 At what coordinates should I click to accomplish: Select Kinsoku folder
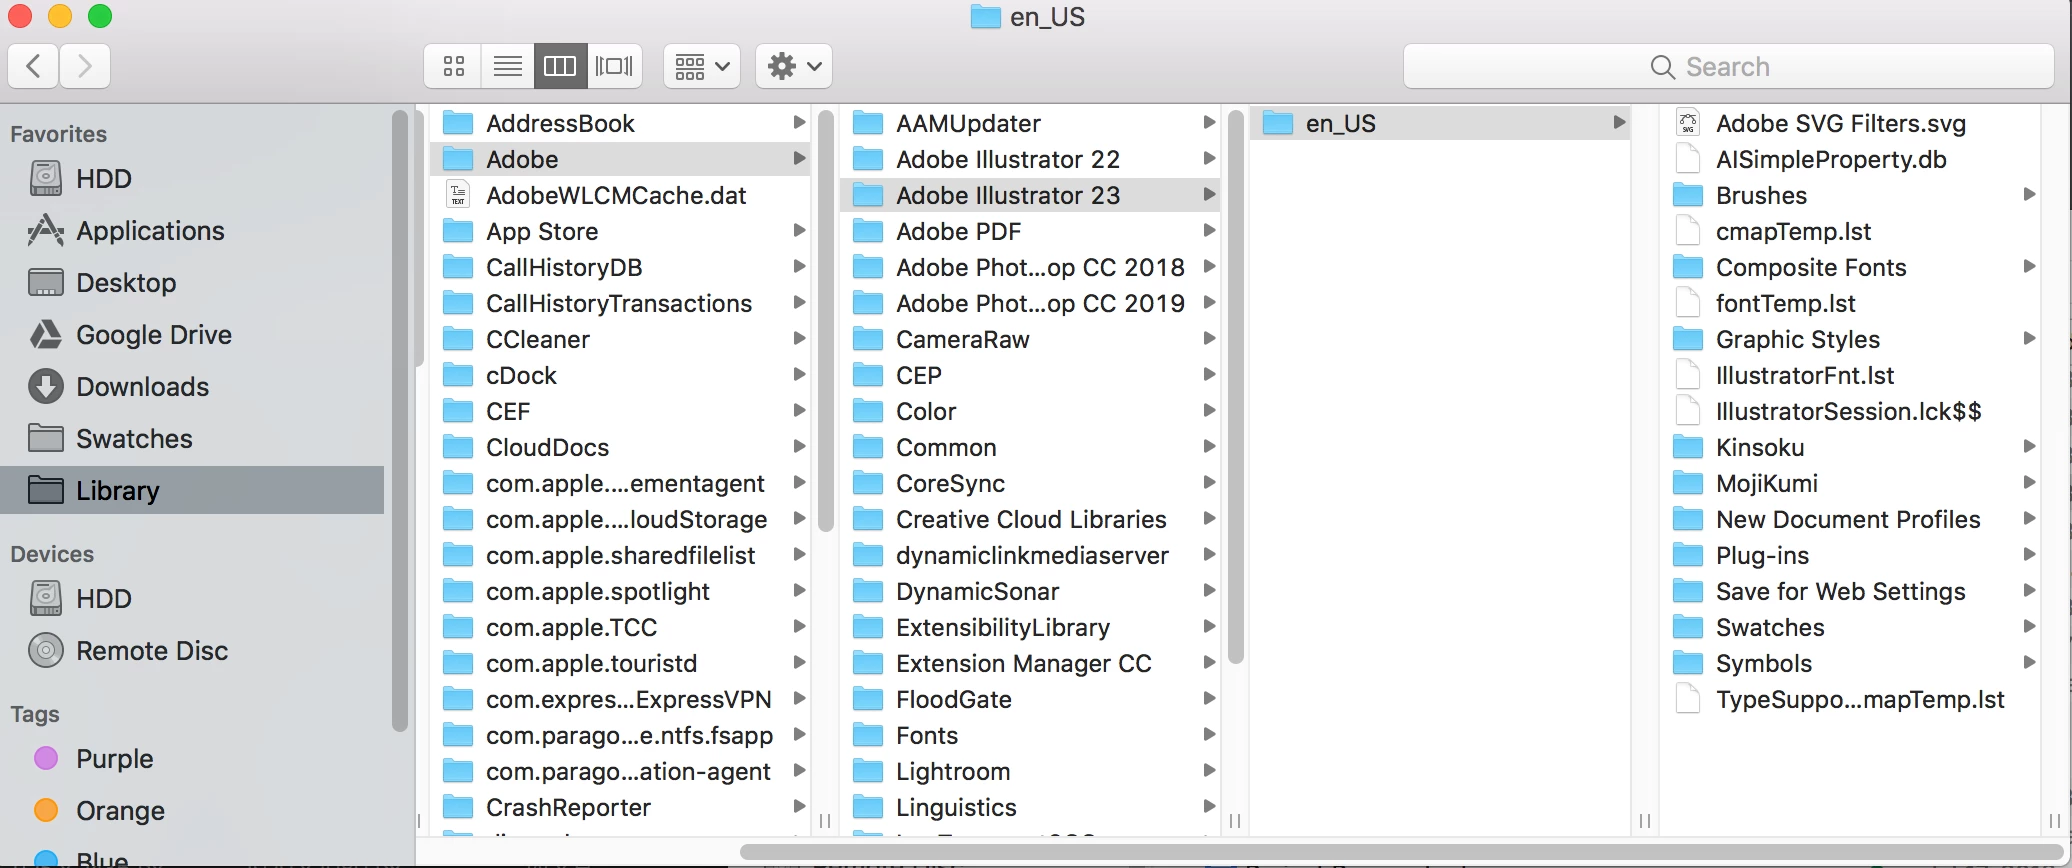[1850, 447]
